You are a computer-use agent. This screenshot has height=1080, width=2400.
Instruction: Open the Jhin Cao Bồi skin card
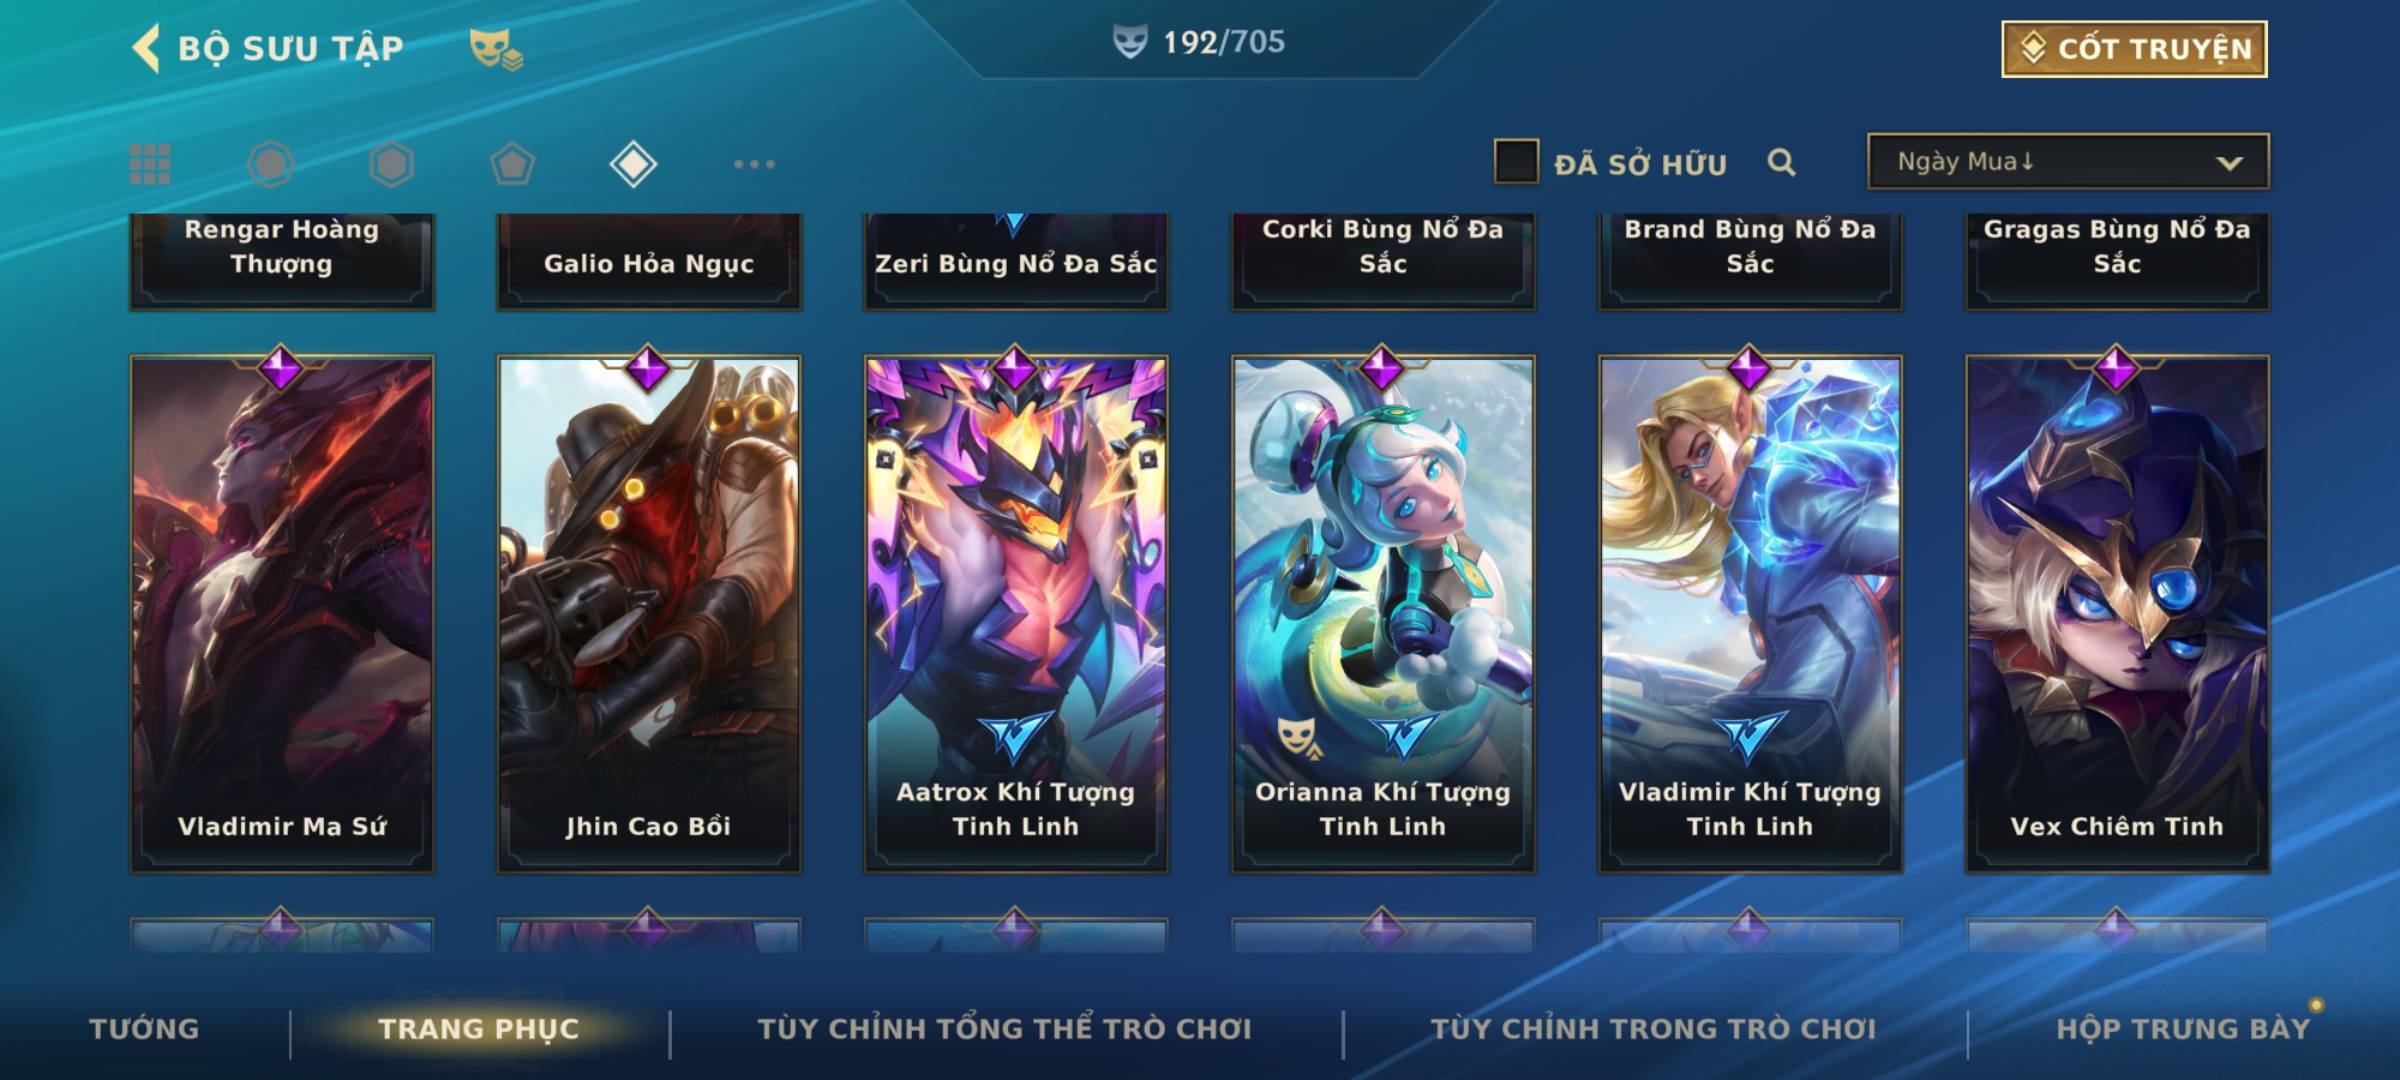(x=649, y=614)
